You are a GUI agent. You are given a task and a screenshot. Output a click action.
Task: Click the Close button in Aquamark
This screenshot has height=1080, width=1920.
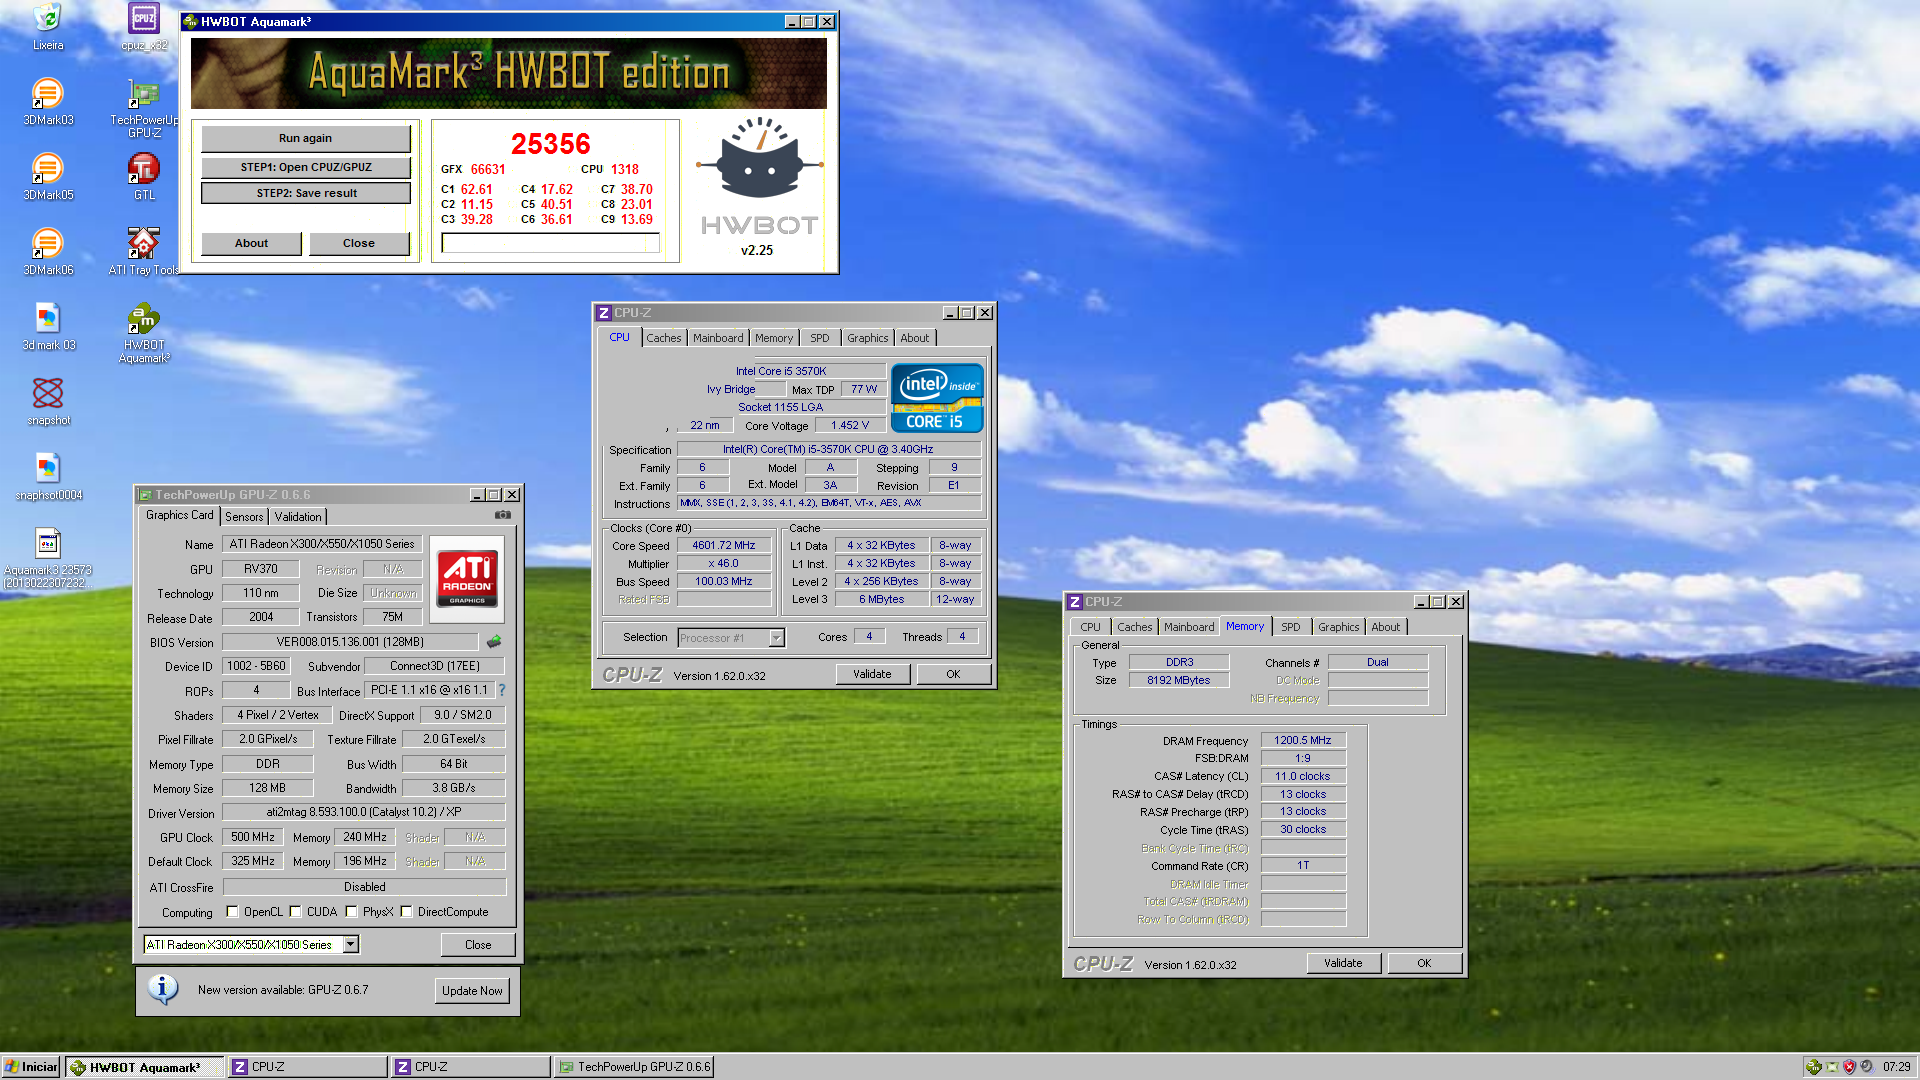pos(359,243)
